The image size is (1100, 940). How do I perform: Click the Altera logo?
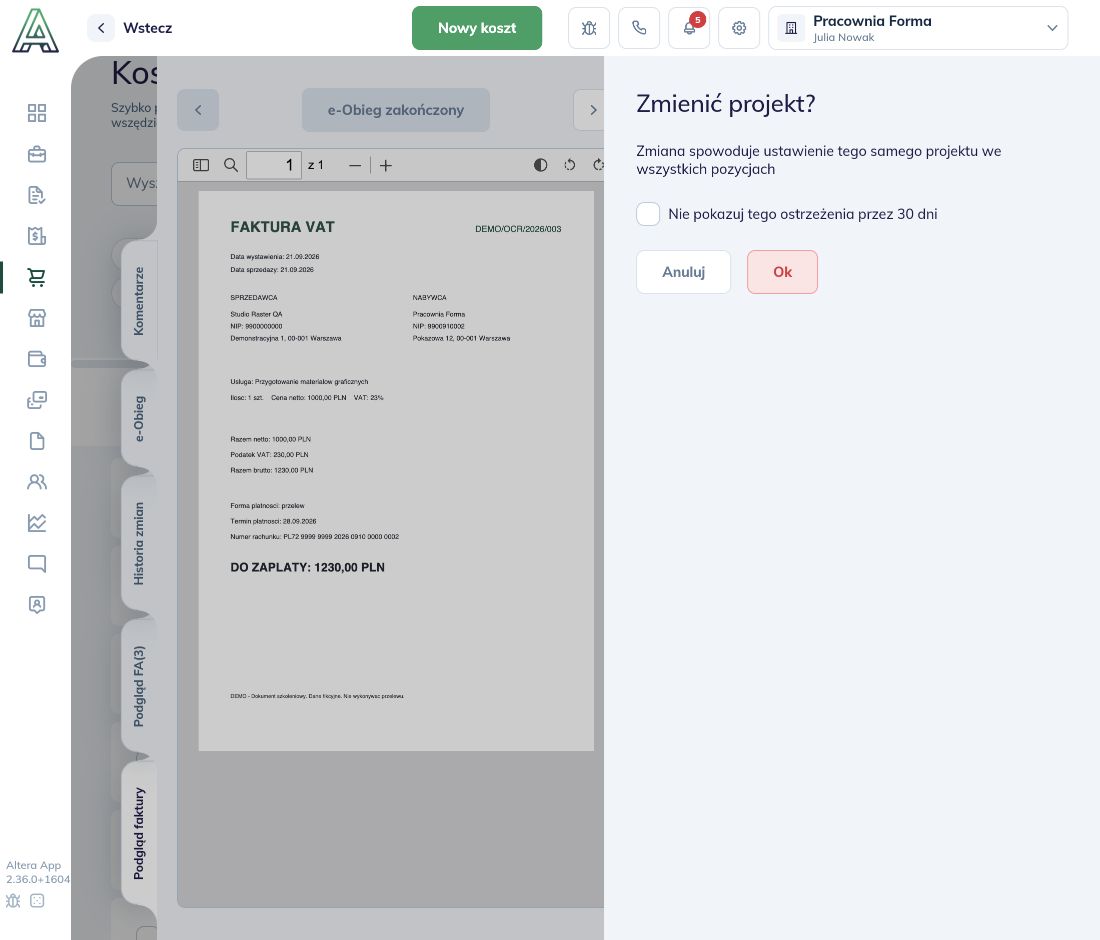[x=35, y=31]
